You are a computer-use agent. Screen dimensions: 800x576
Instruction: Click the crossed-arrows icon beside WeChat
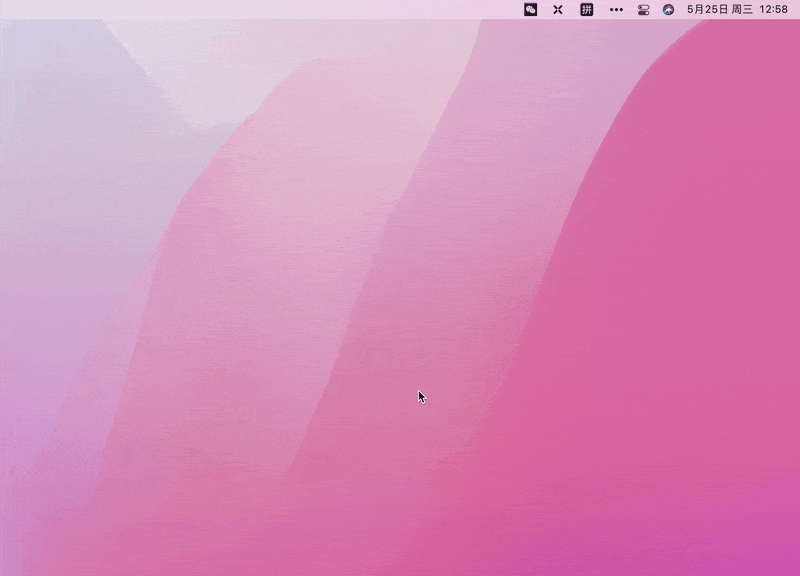[558, 9]
